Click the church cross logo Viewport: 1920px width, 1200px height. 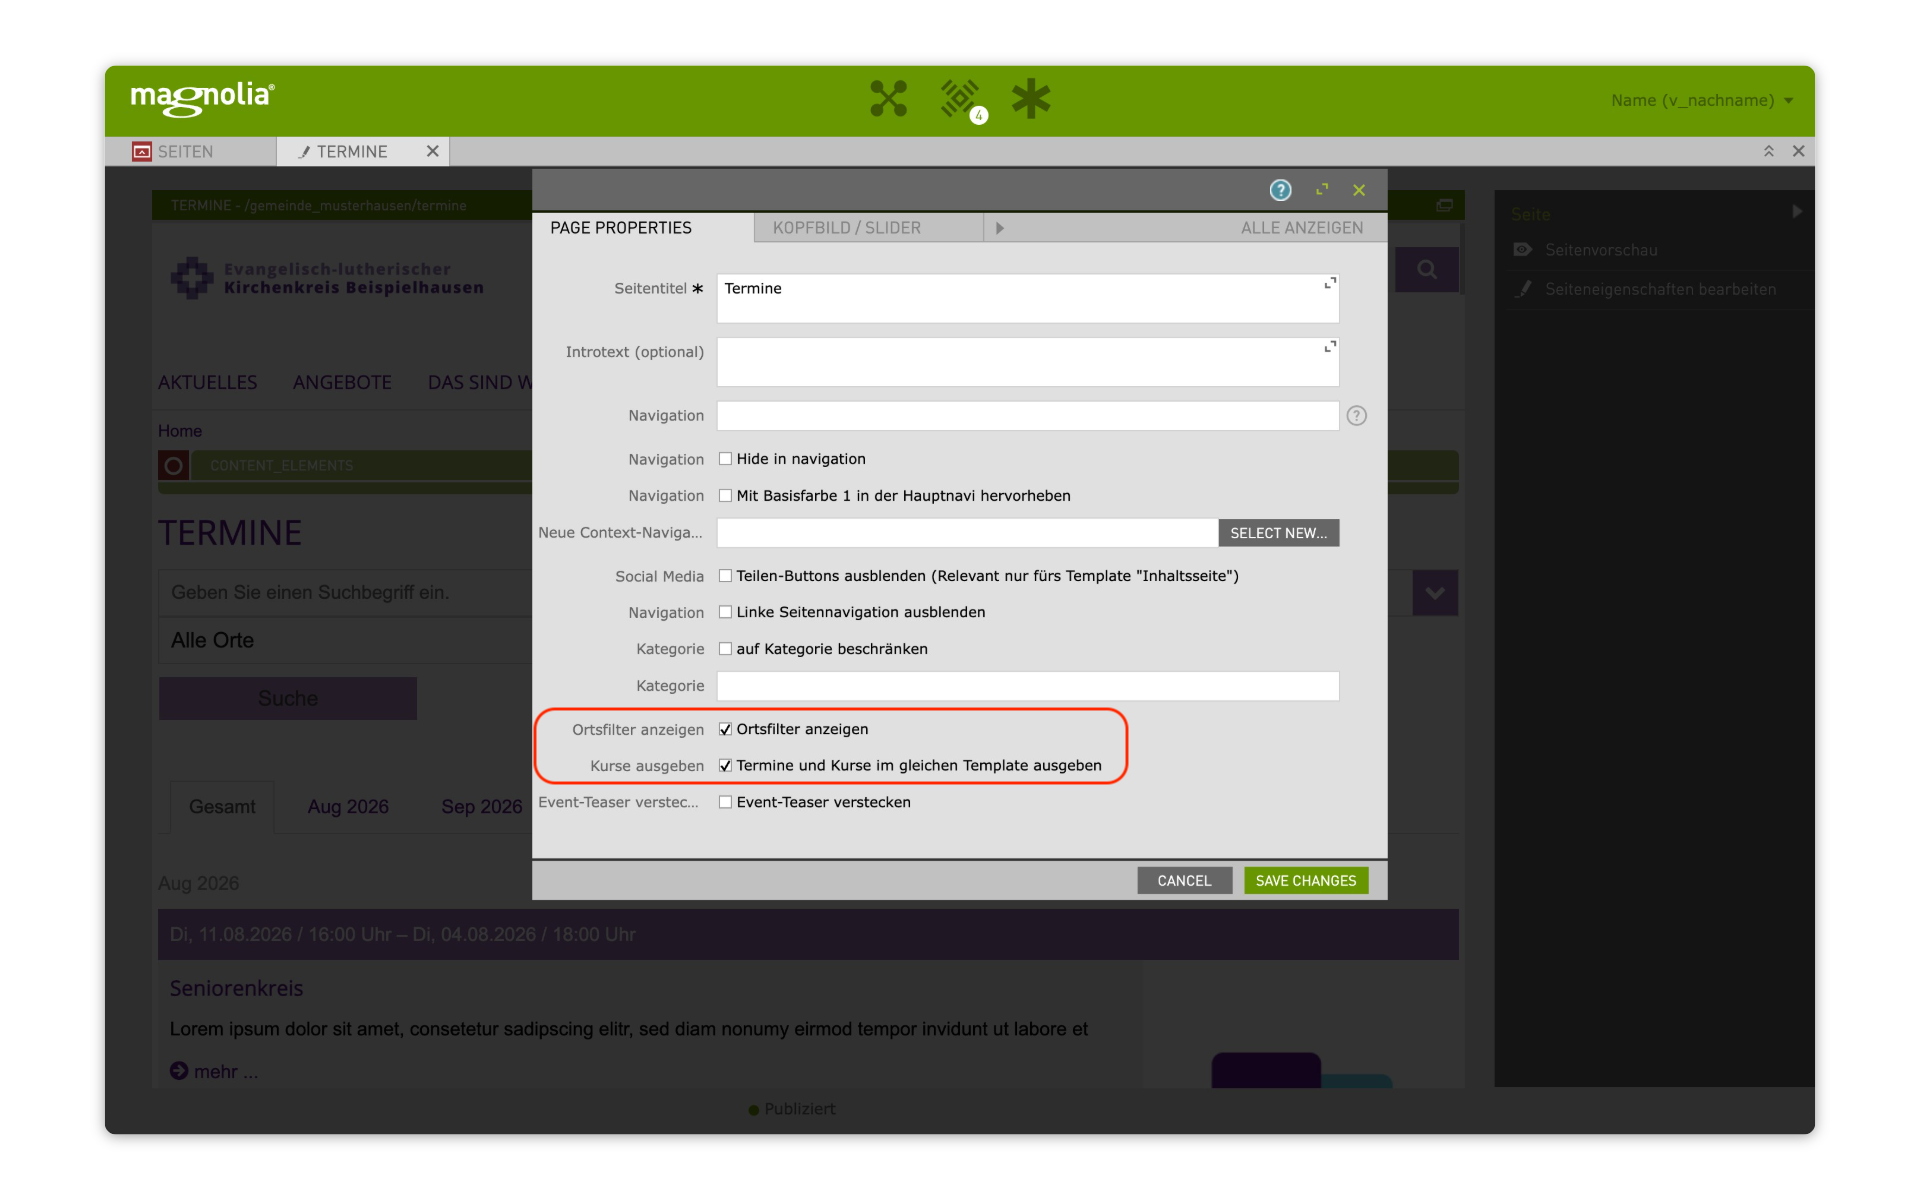192,277
